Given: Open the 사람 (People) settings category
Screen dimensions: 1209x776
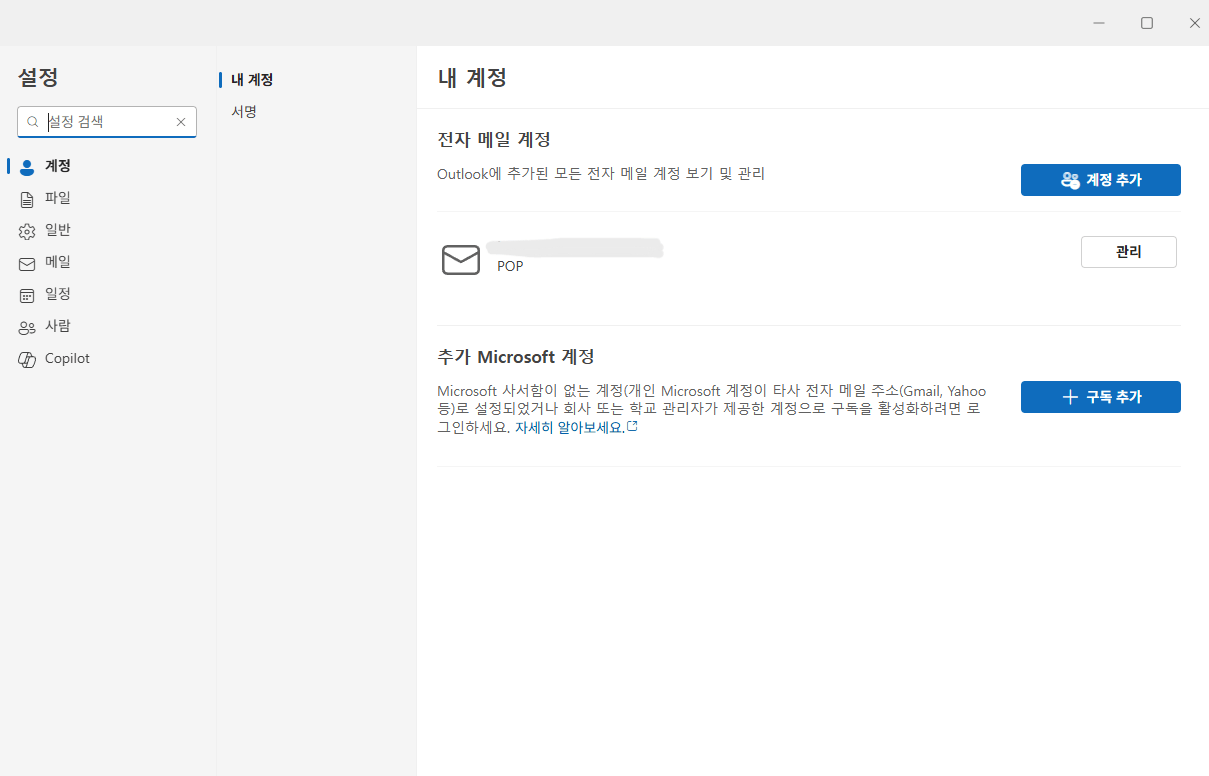Looking at the screenshot, I should point(106,326).
